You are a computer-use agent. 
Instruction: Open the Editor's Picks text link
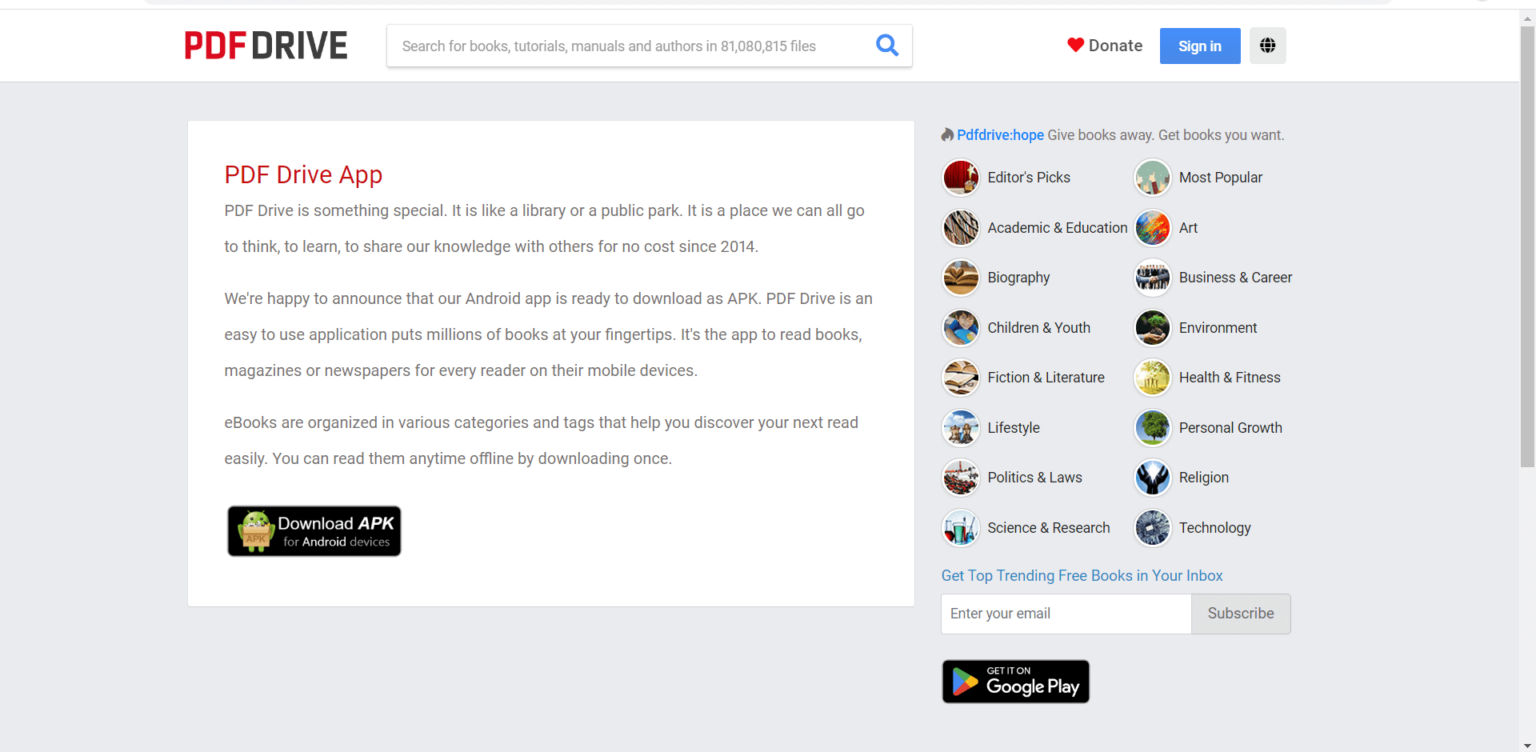point(1029,178)
